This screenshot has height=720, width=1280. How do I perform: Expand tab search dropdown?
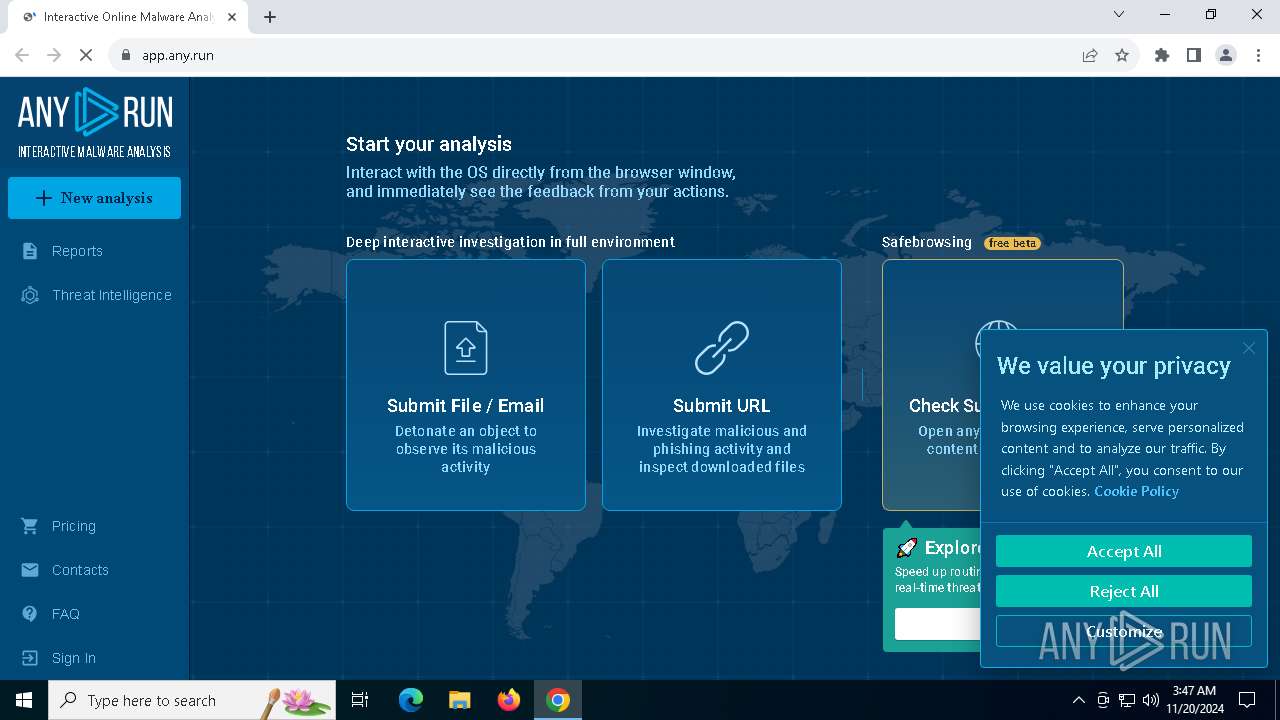(1119, 14)
